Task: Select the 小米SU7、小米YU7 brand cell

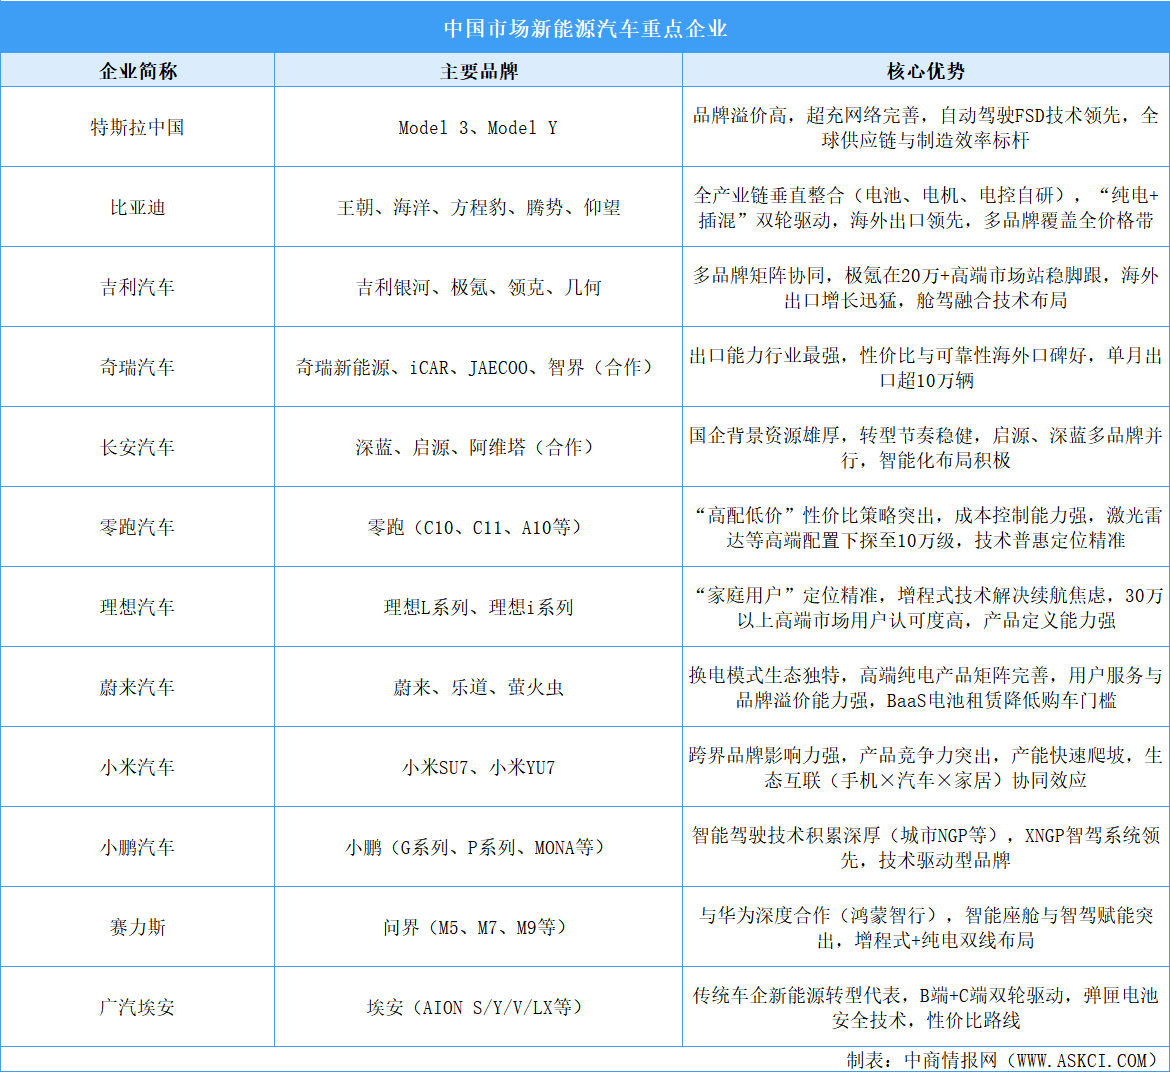Action: pyautogui.click(x=478, y=767)
